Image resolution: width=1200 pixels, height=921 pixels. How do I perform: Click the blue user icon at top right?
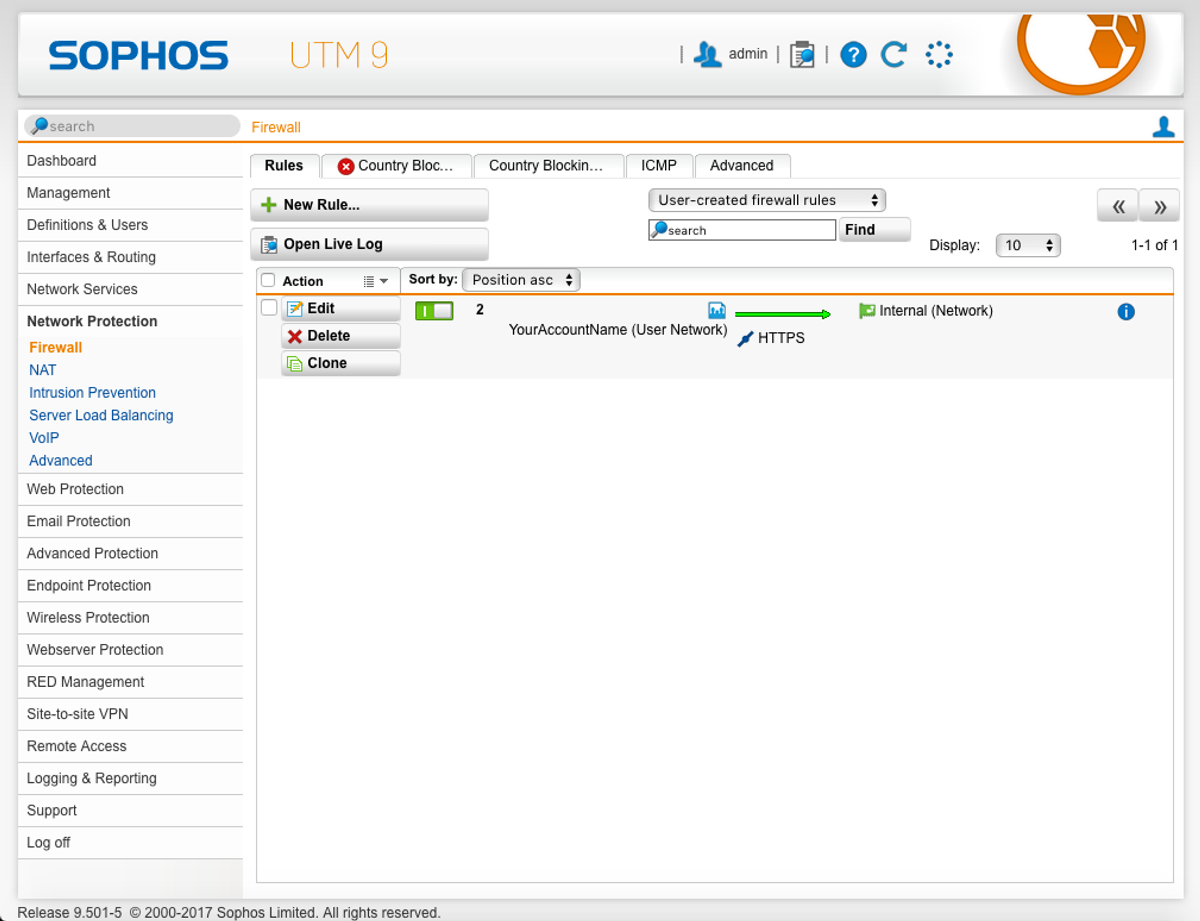(x=1163, y=127)
